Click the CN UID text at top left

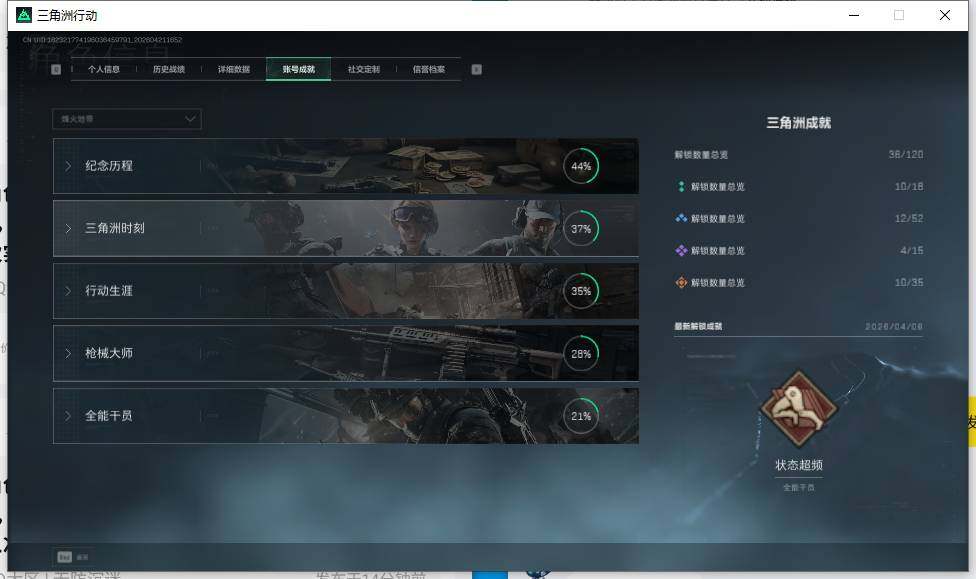(102, 40)
